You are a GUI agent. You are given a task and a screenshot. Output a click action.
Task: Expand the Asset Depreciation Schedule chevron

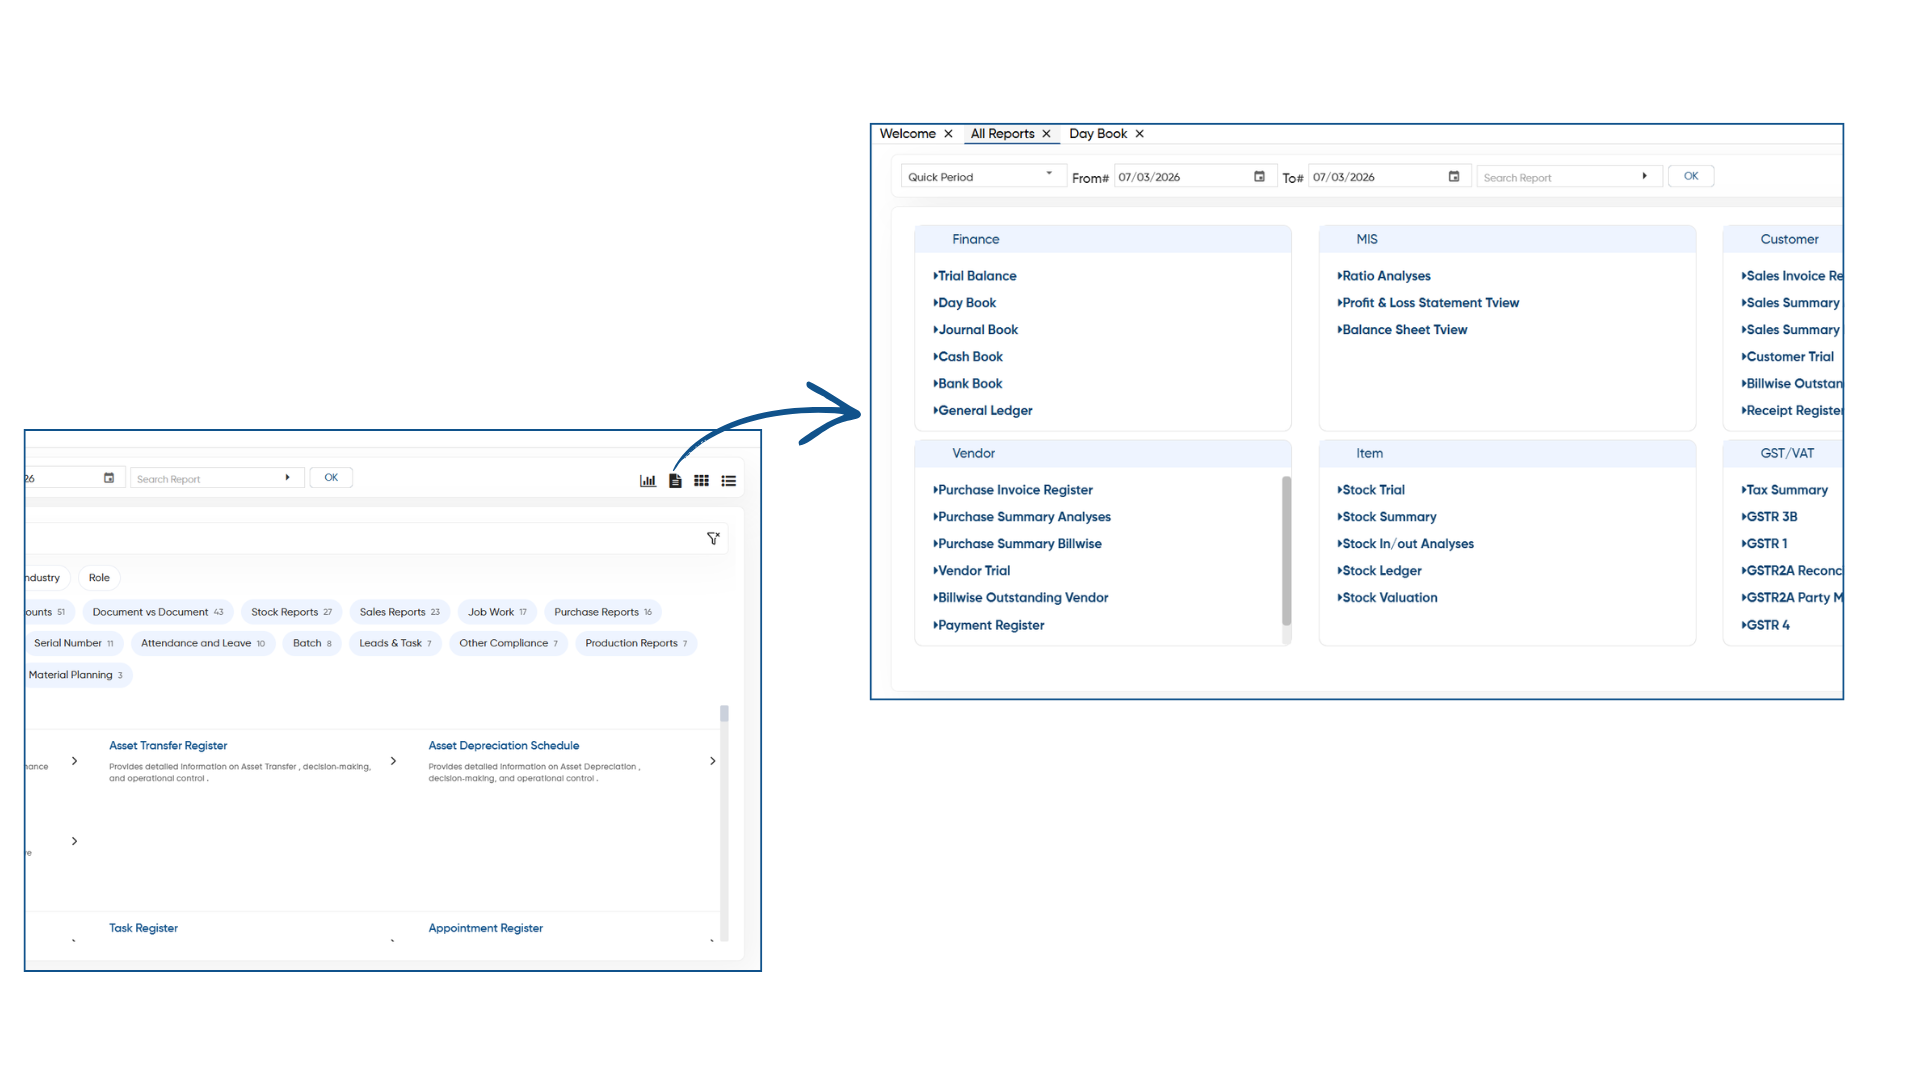713,761
